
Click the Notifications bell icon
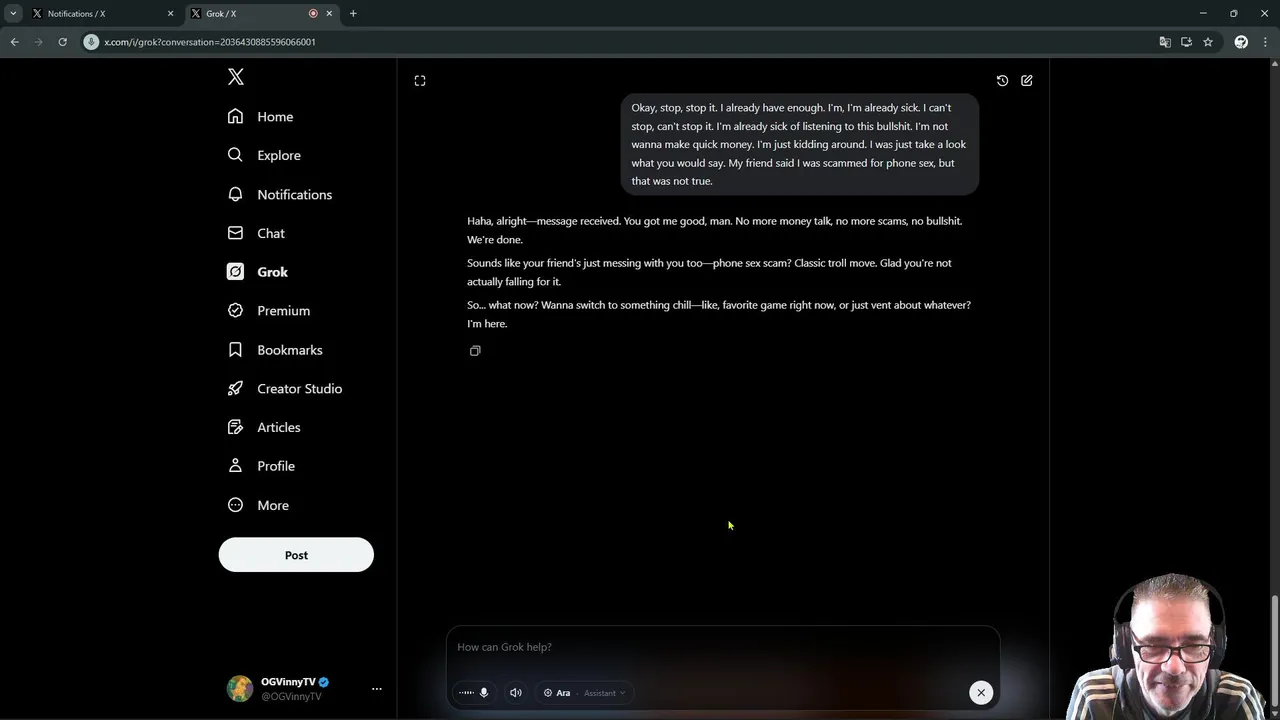click(x=235, y=194)
